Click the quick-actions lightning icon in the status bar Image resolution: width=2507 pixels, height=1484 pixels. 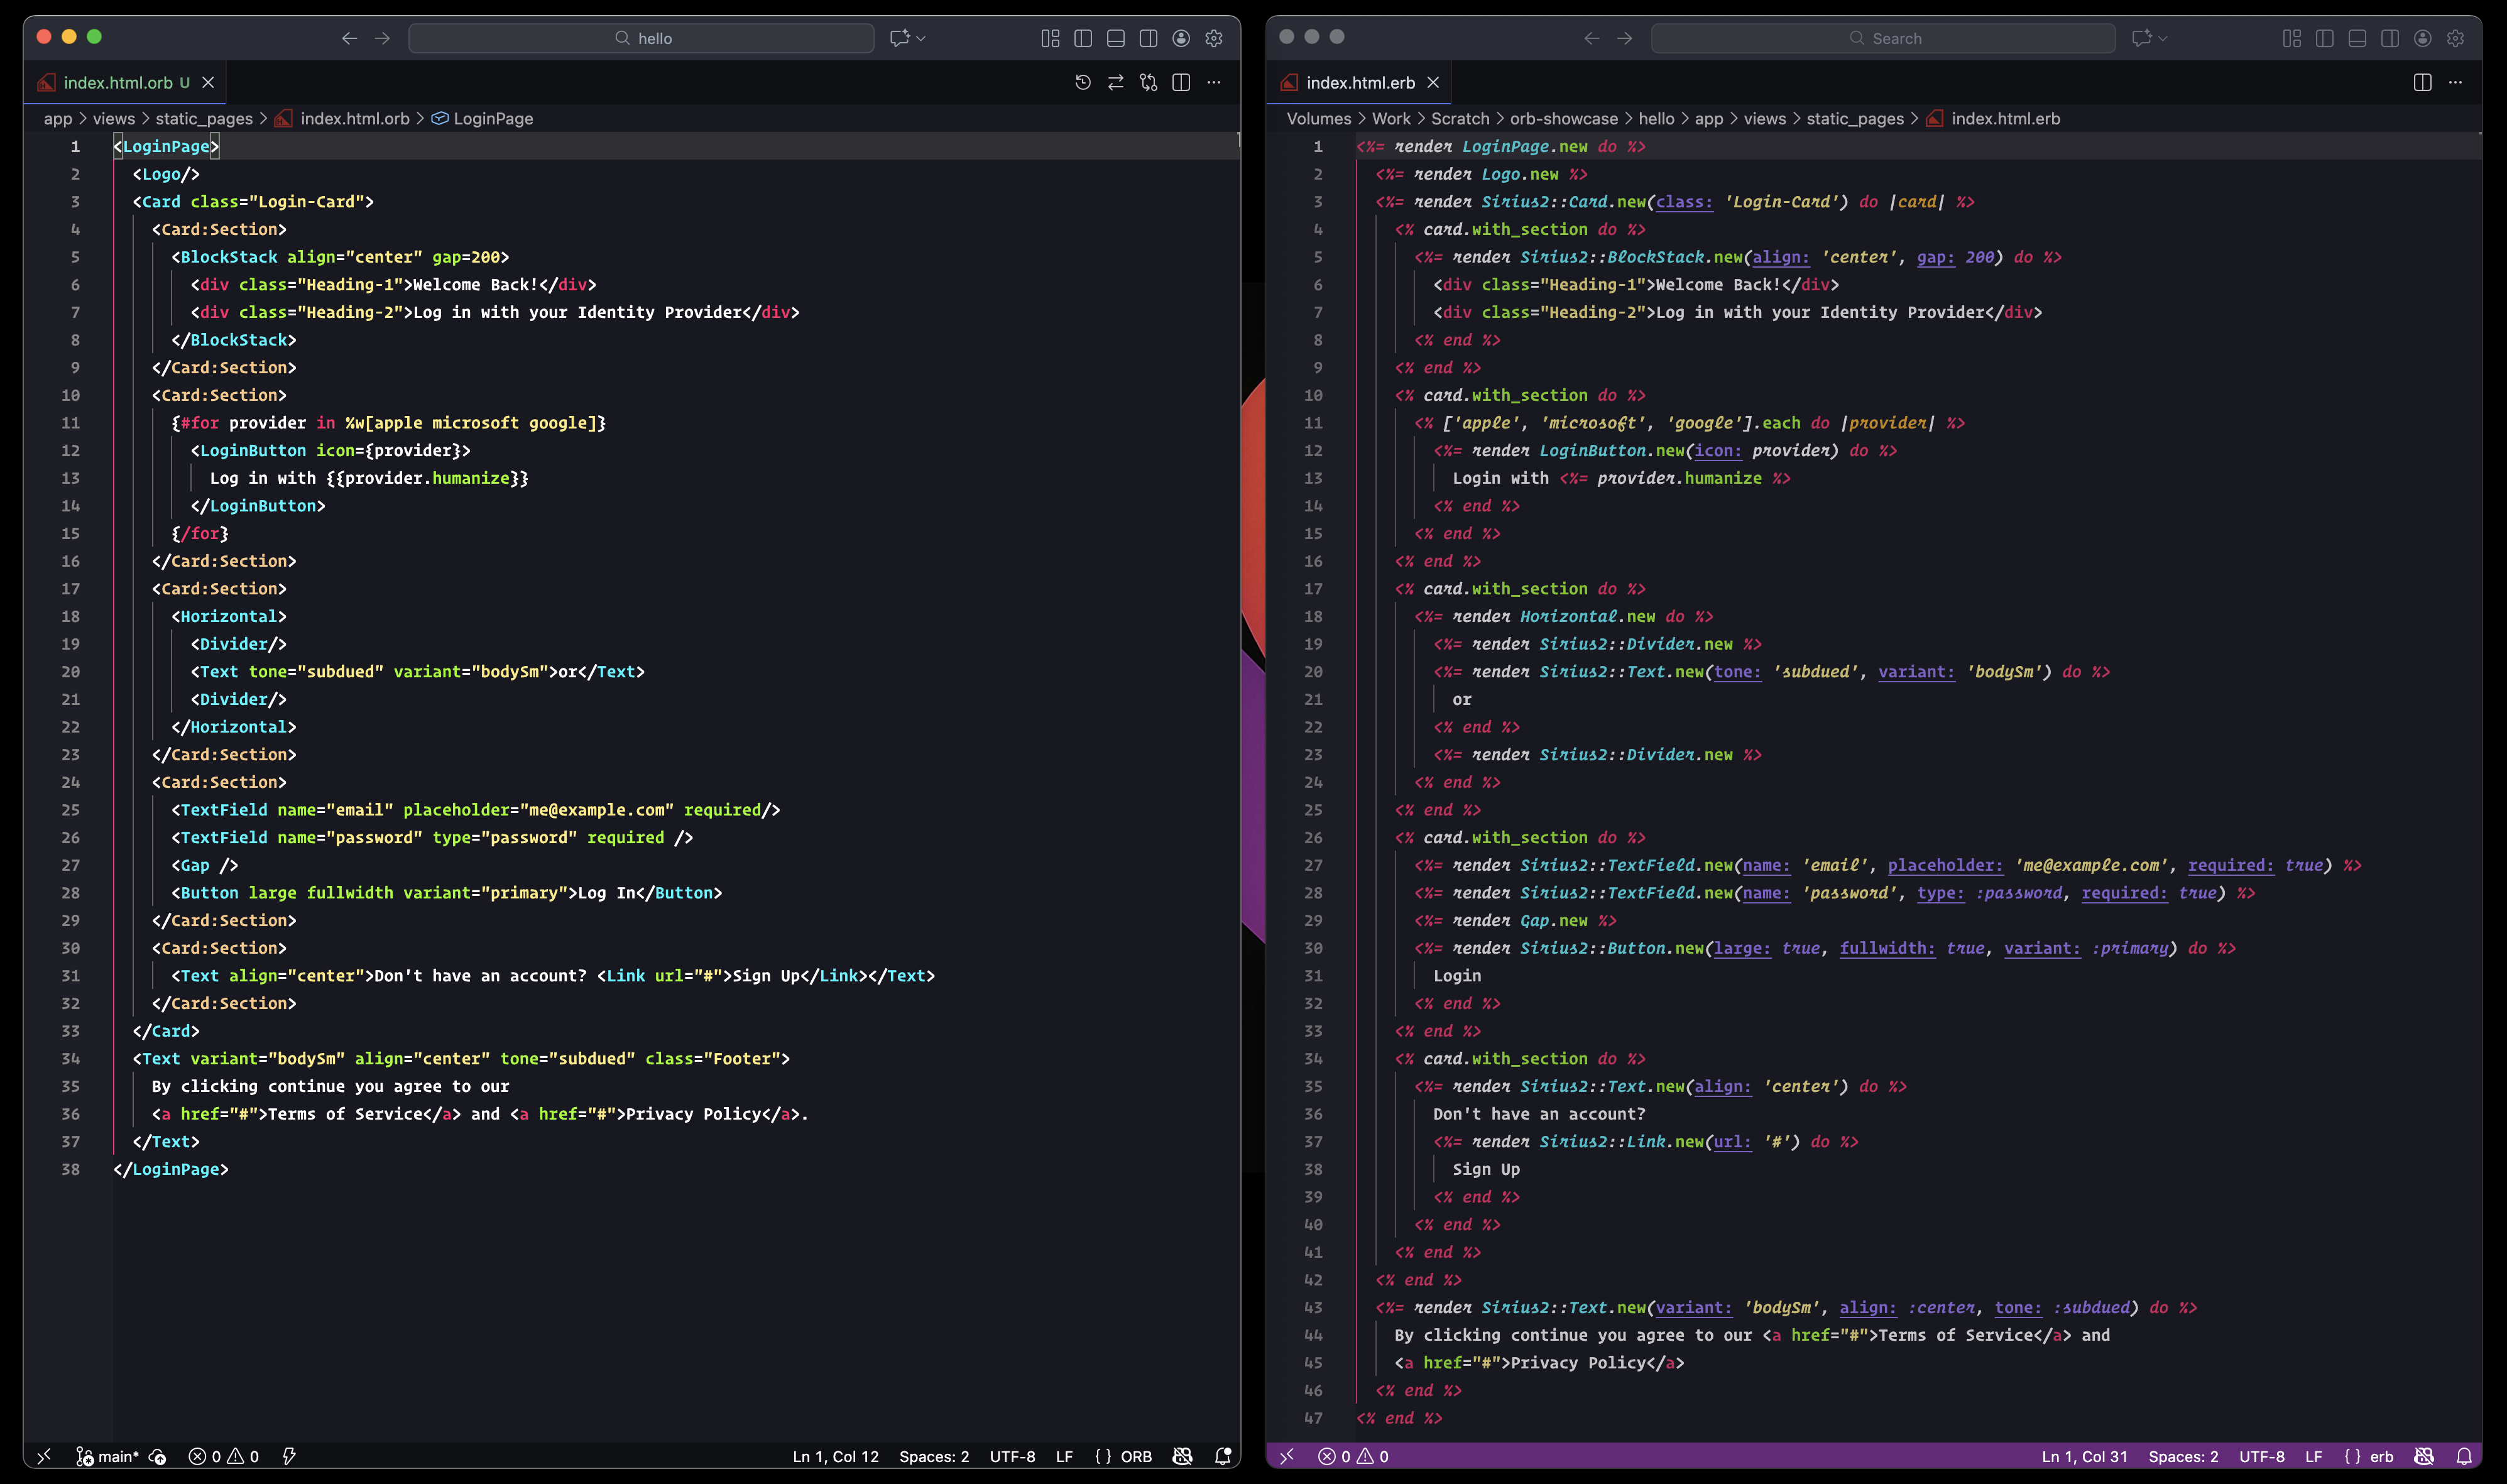290,1456
